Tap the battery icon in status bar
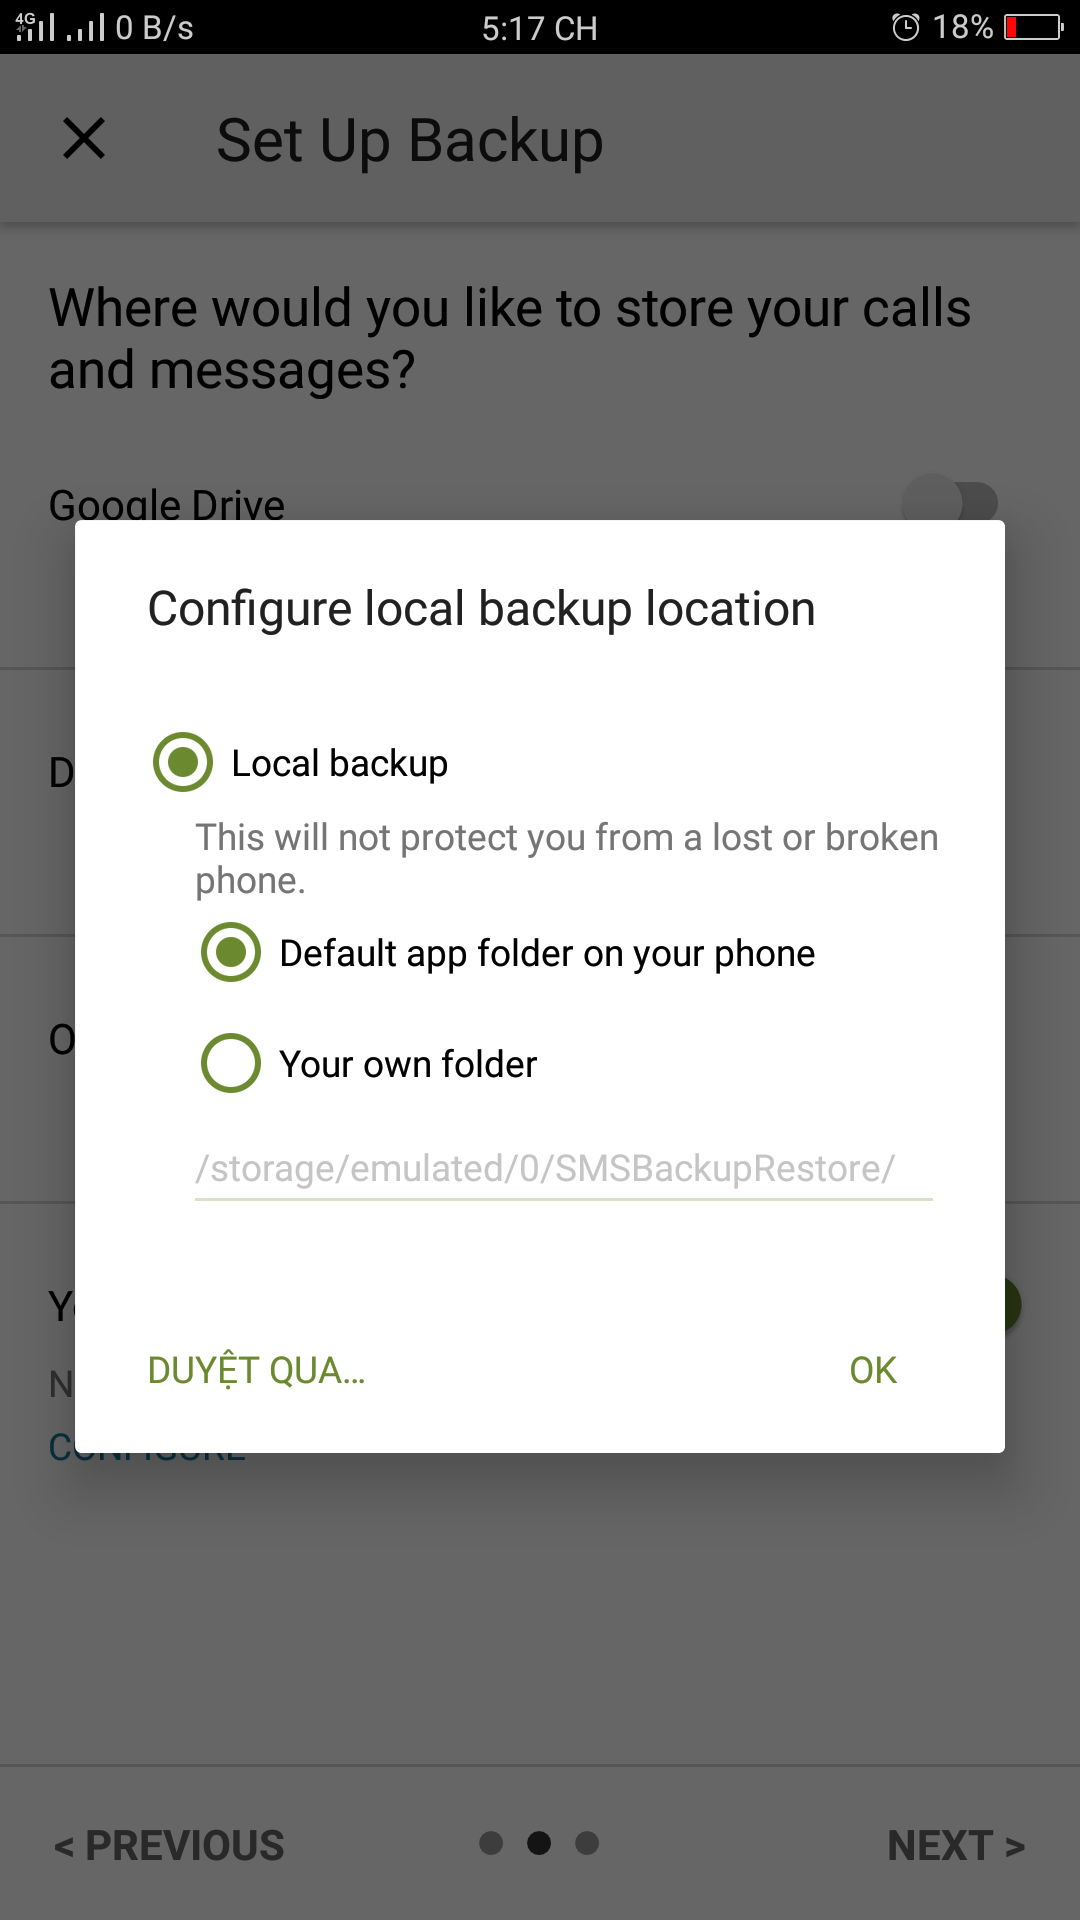Screen dimensions: 1080x1920 1033,27
